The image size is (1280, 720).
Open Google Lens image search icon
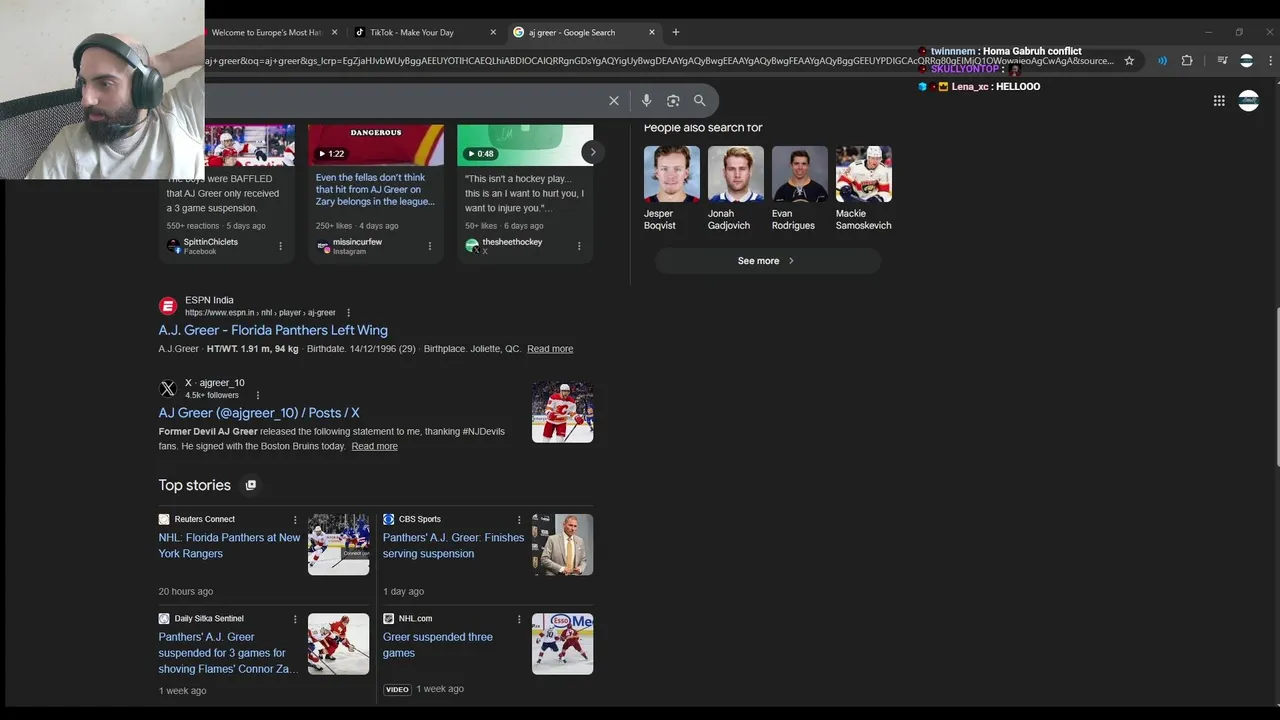click(x=673, y=100)
